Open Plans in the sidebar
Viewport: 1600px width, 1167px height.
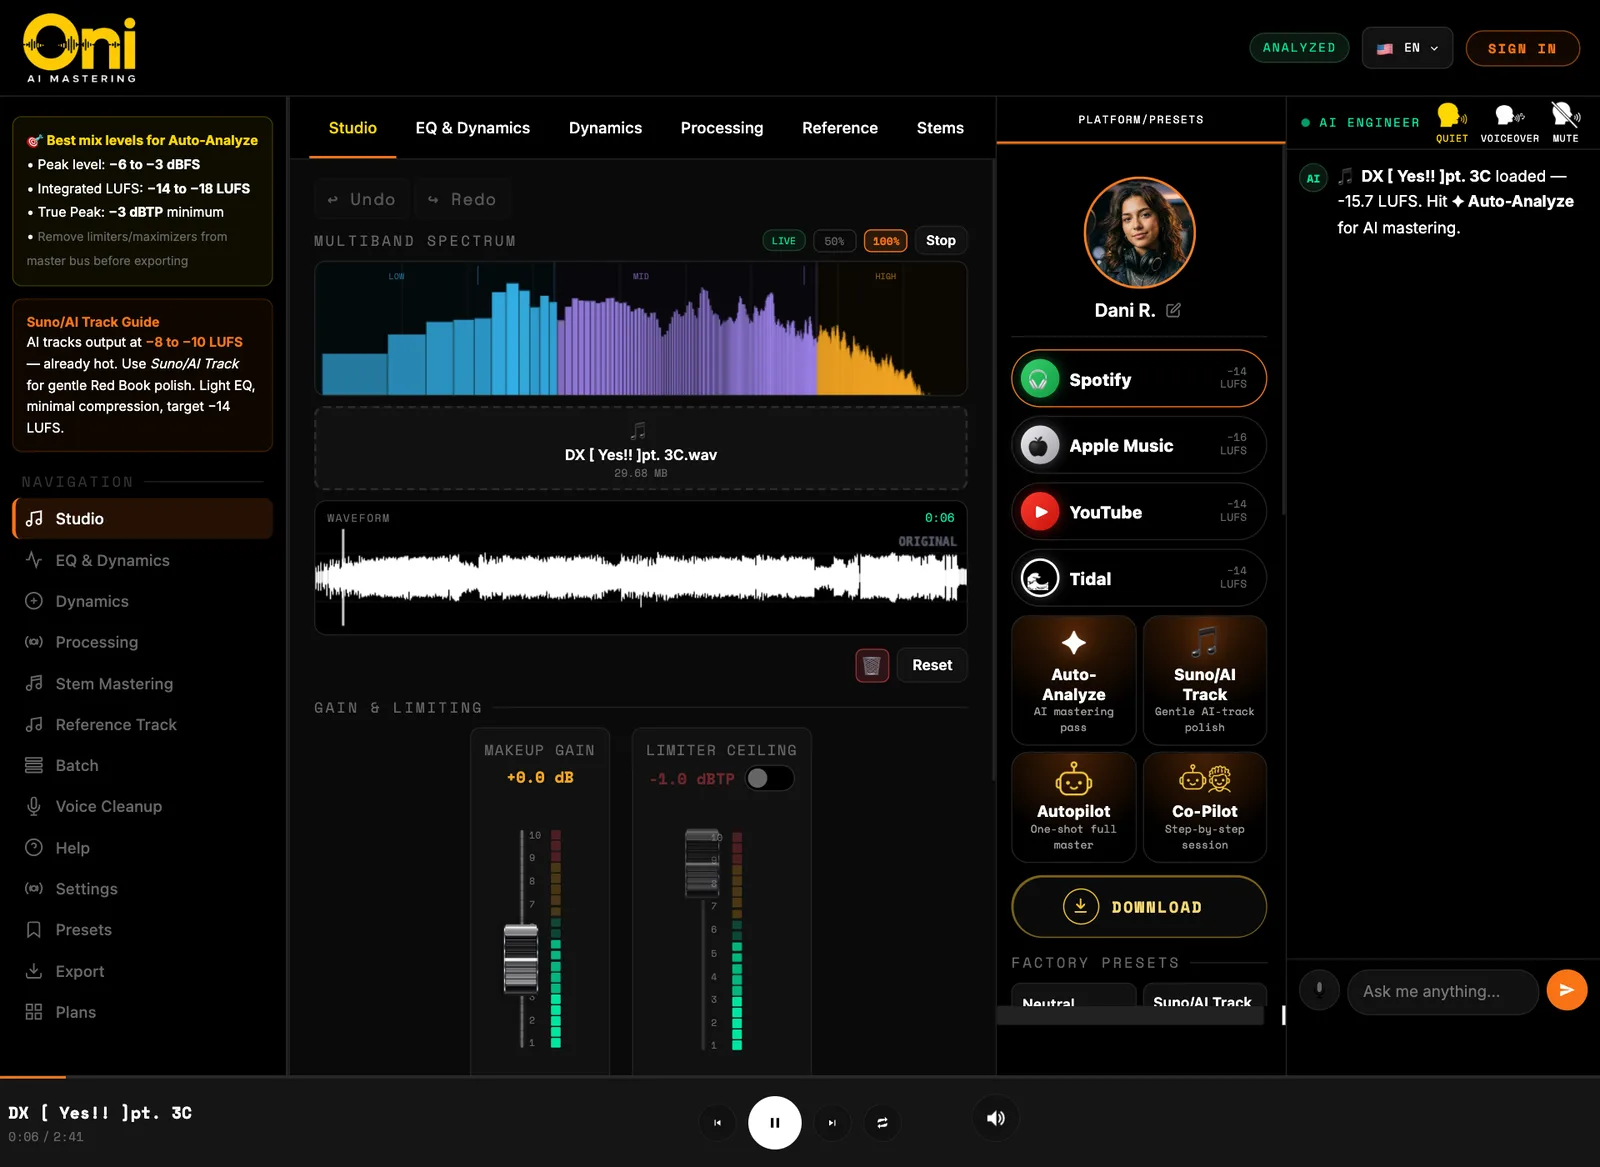coord(142,1012)
